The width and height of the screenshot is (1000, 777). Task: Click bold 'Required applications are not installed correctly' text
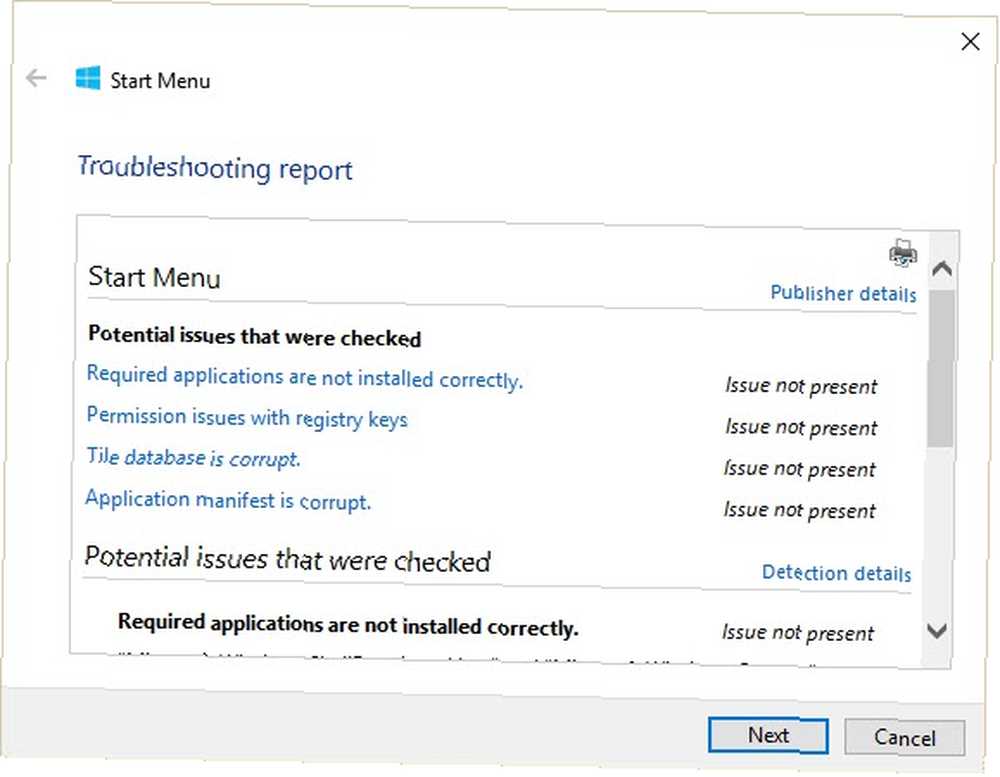point(348,625)
